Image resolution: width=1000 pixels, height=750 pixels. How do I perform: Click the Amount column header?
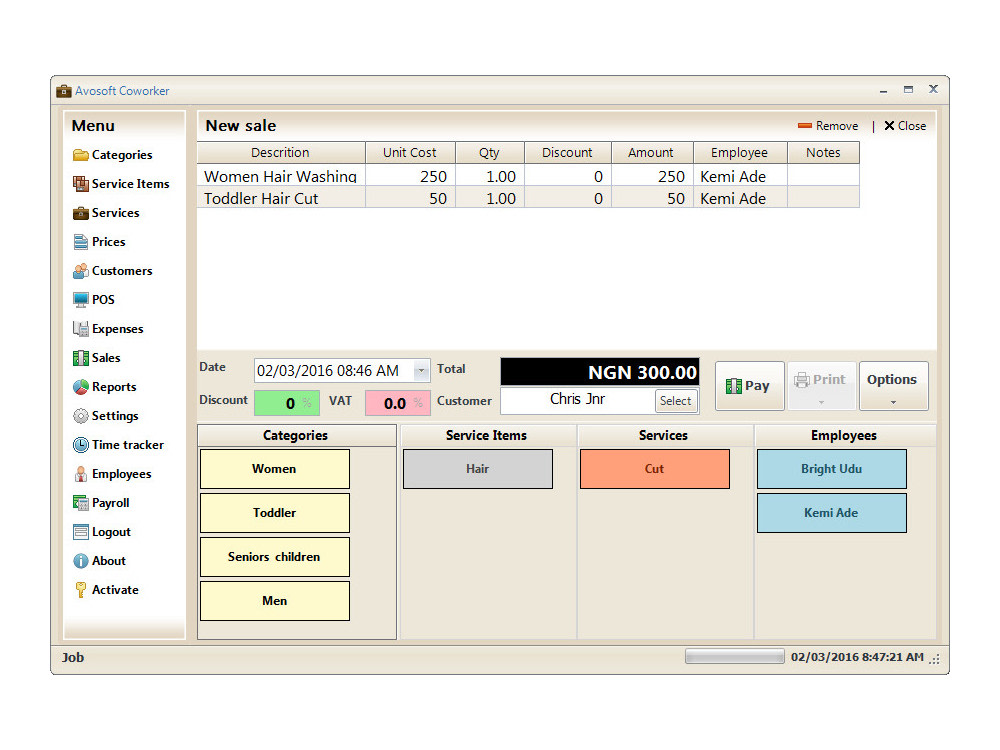tap(652, 152)
